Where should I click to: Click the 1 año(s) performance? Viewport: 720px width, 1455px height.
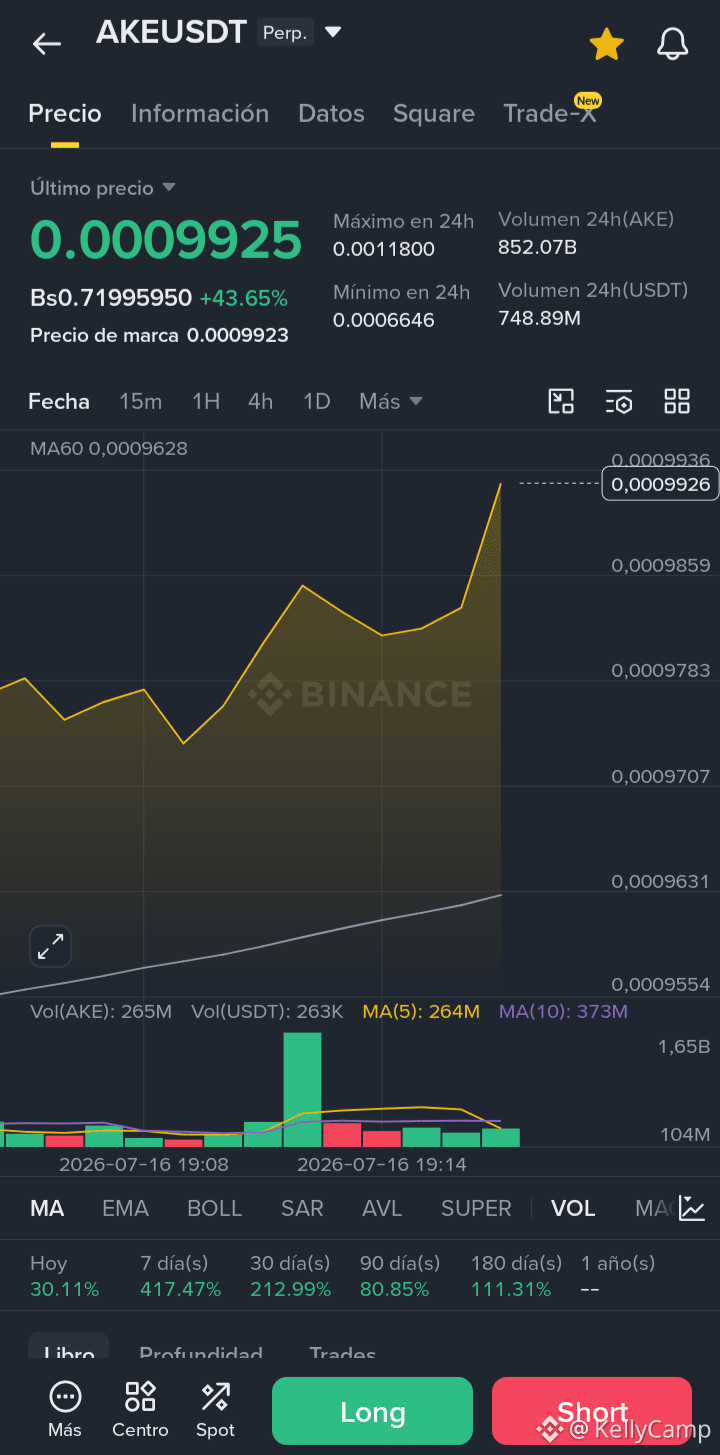point(618,1276)
